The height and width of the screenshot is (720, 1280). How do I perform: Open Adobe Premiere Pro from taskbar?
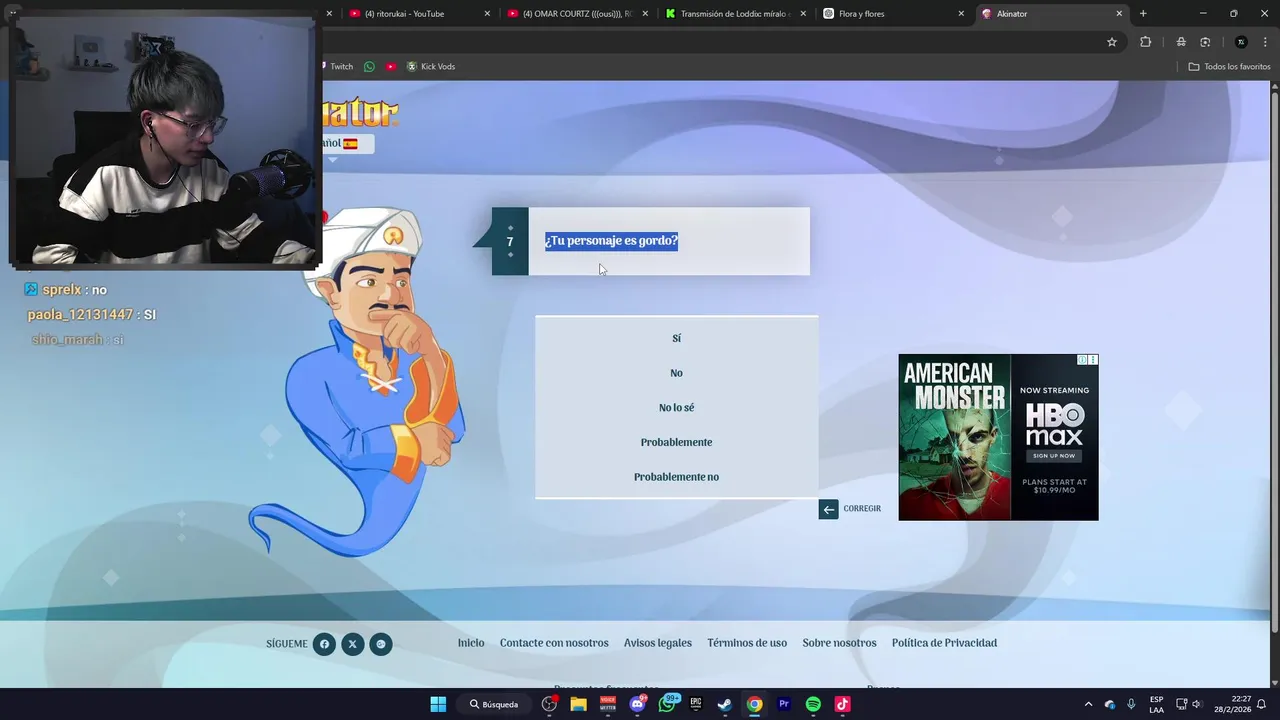784,704
